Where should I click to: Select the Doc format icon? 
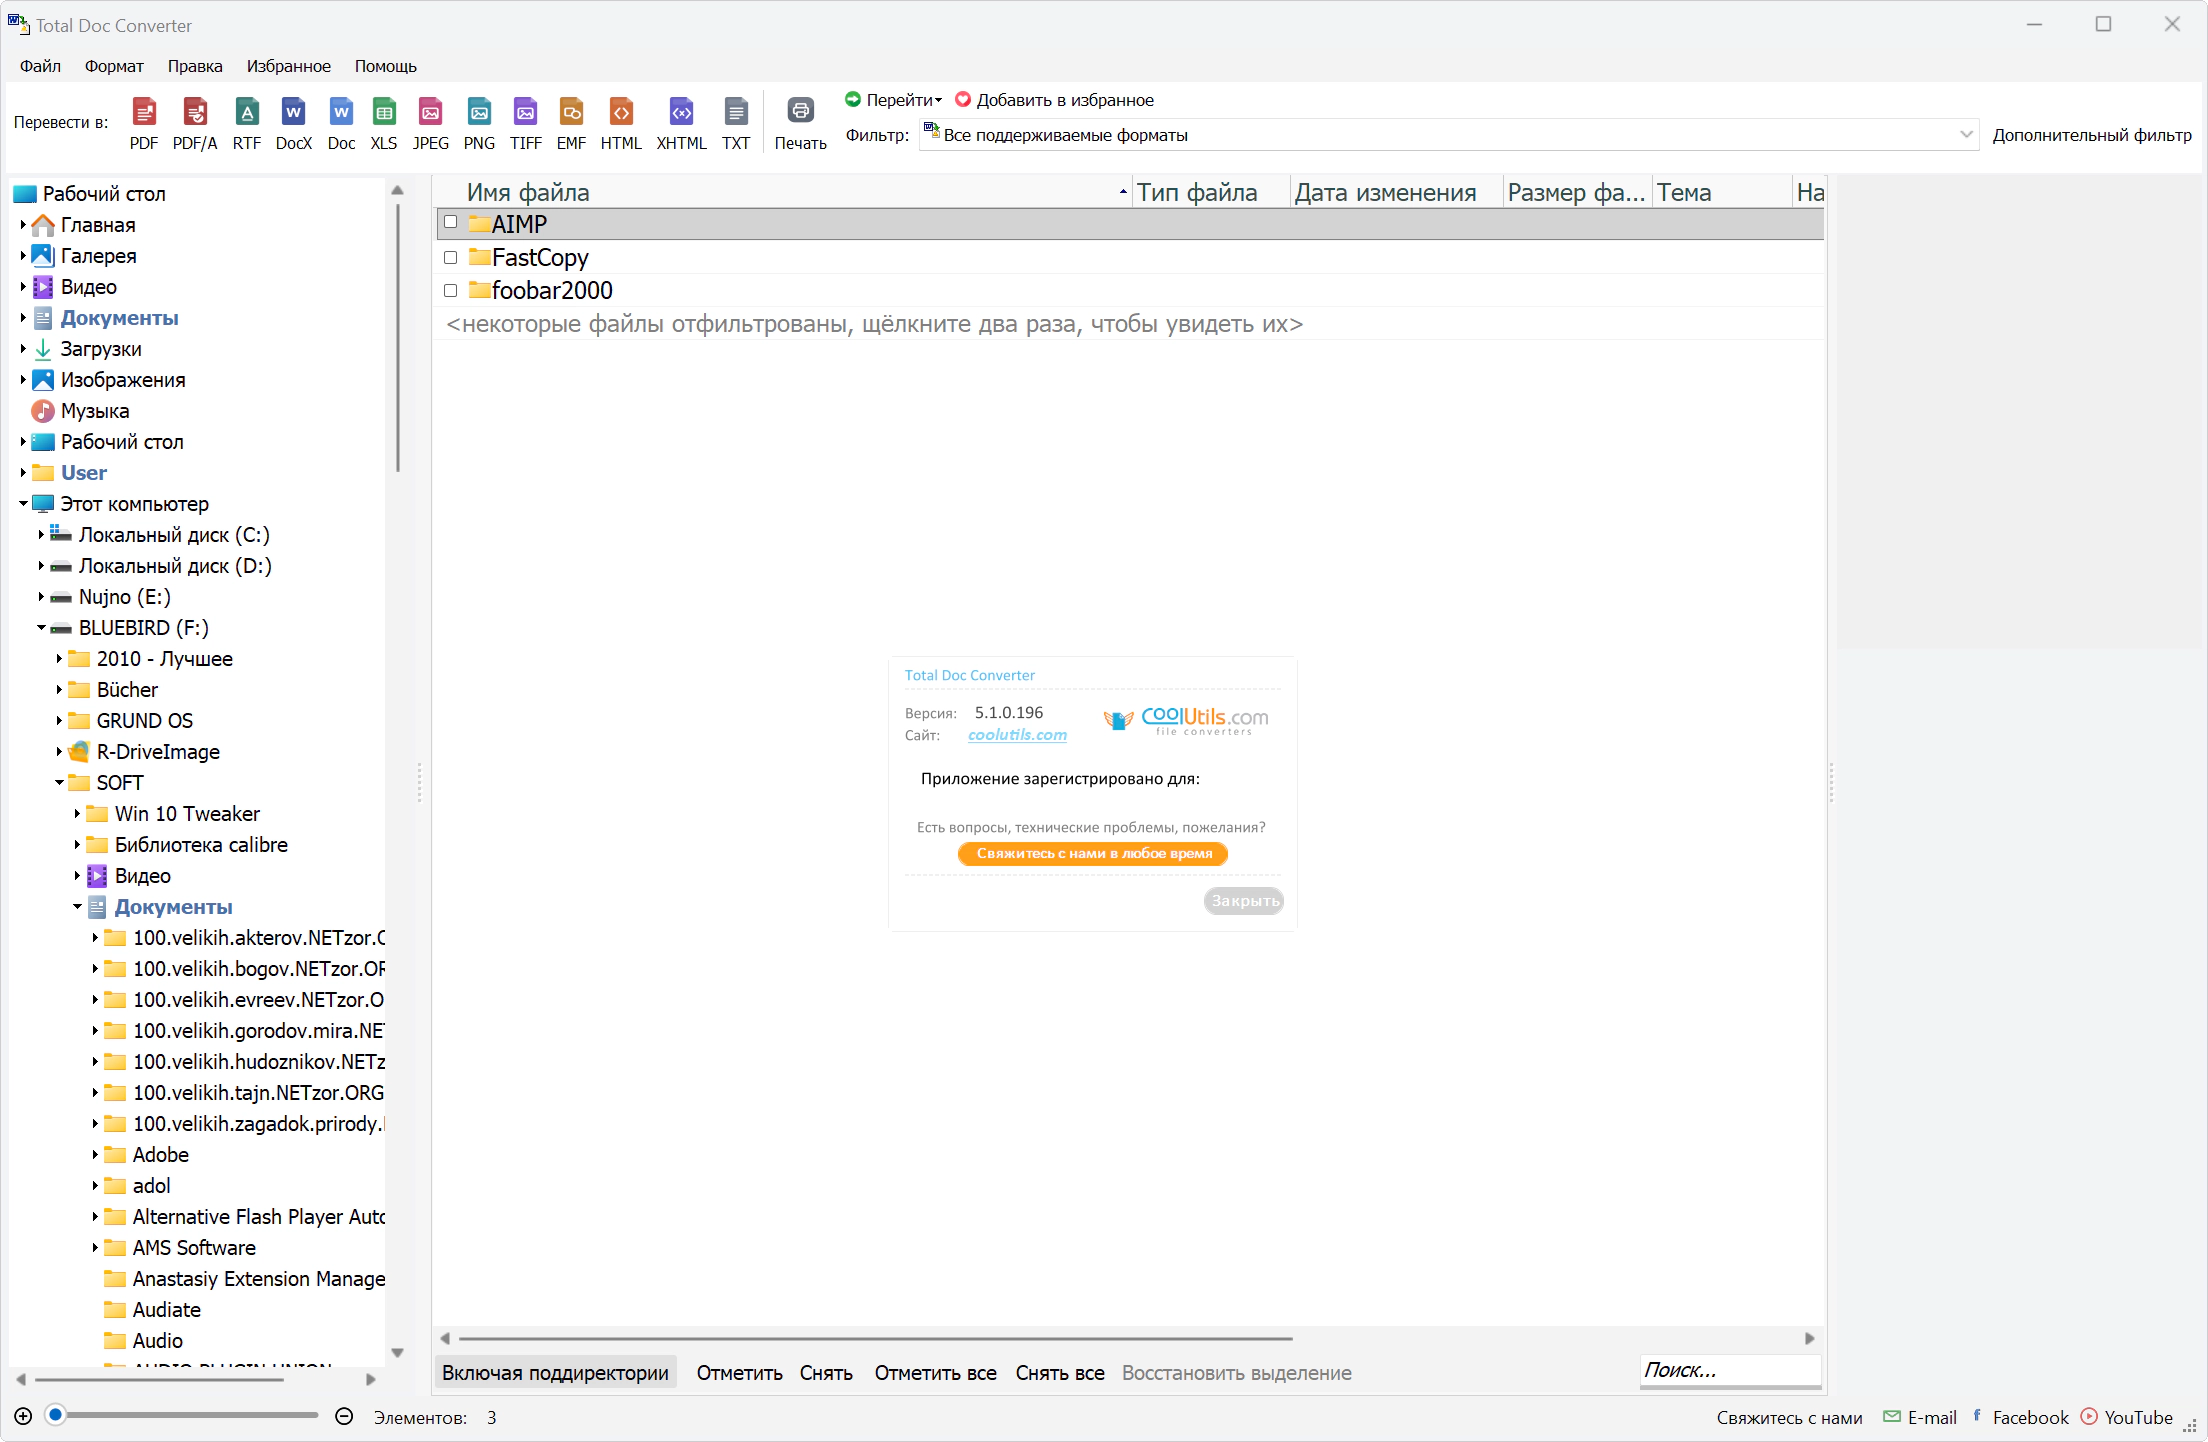(341, 112)
